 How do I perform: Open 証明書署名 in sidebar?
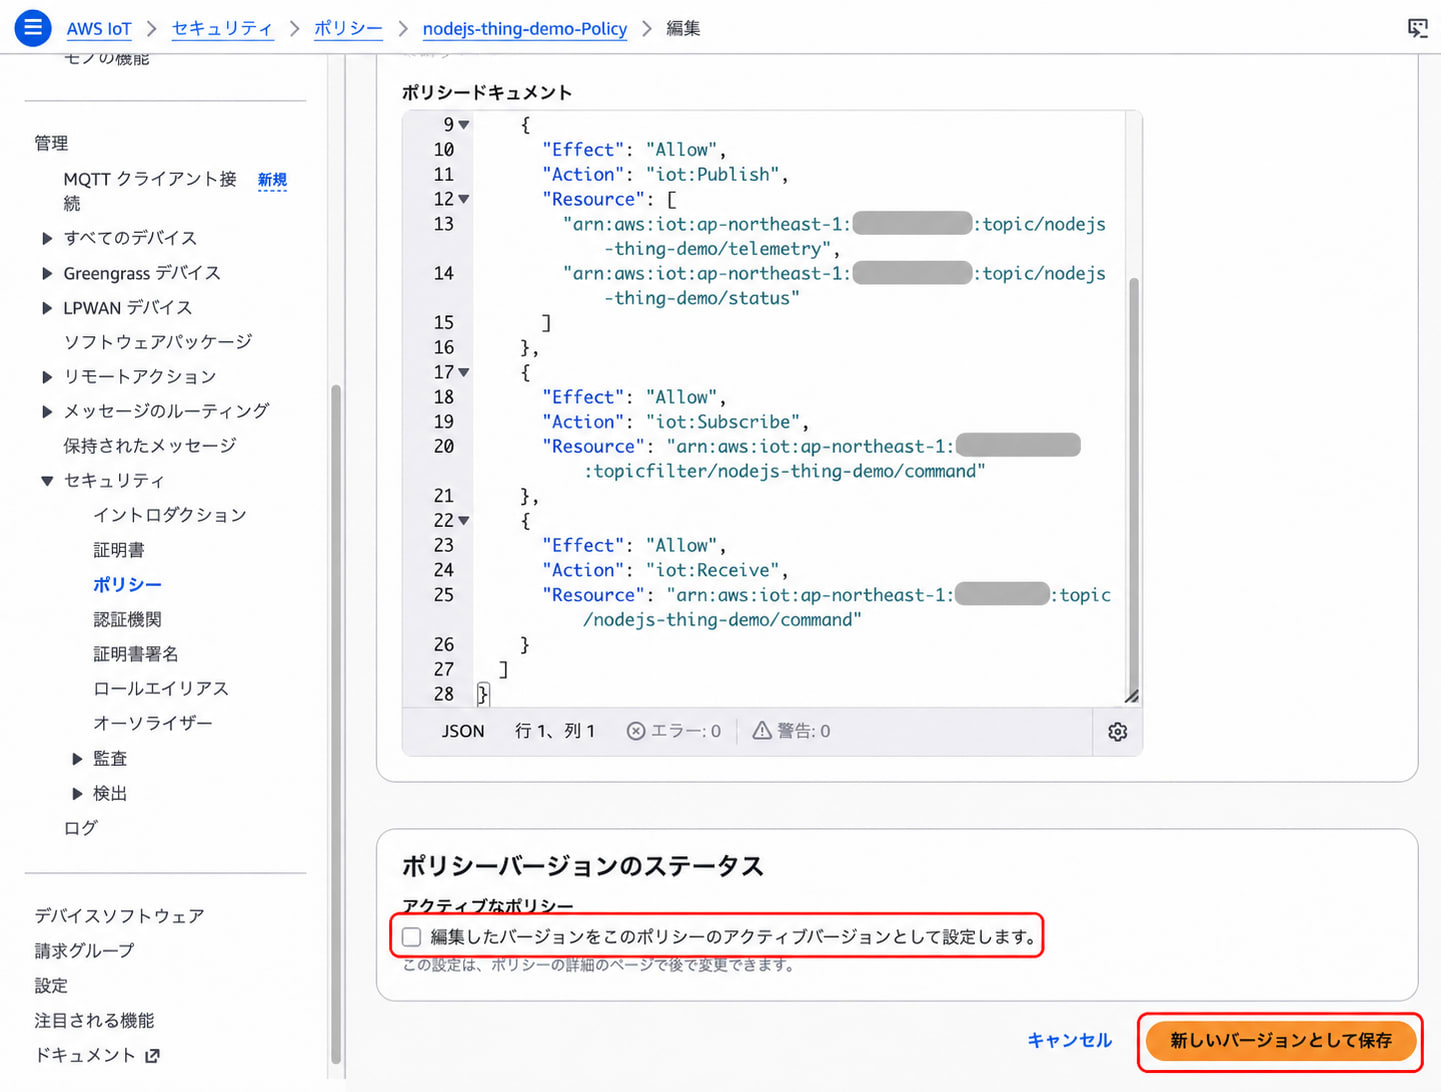tap(136, 654)
